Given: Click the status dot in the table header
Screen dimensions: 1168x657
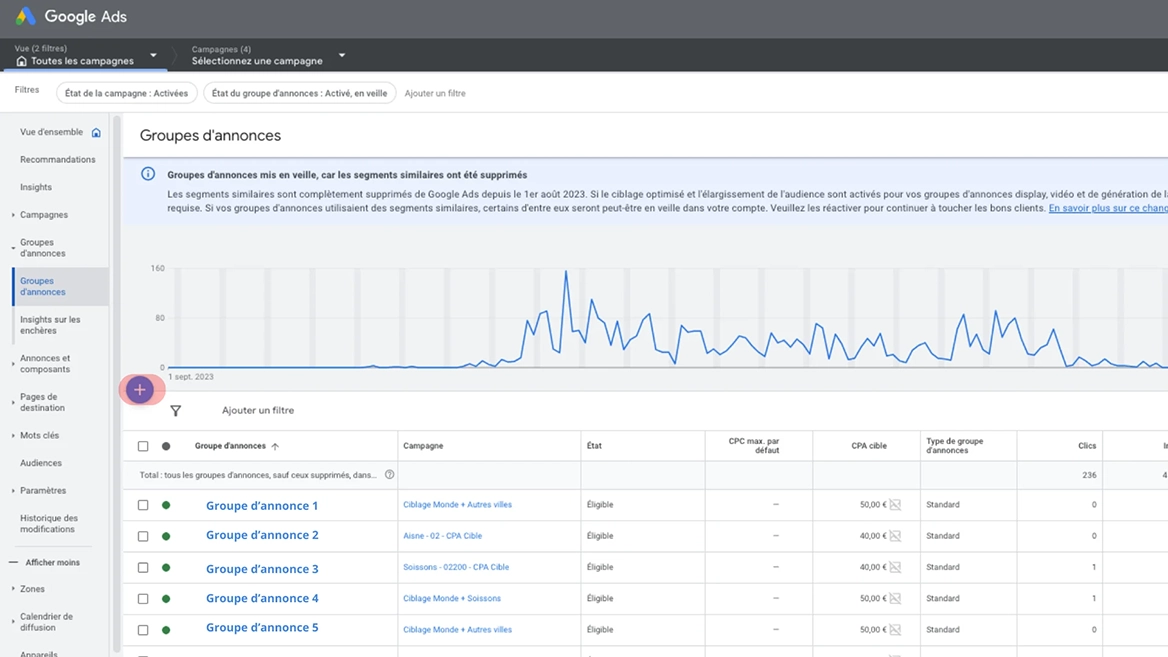Looking at the screenshot, I should pyautogui.click(x=166, y=446).
